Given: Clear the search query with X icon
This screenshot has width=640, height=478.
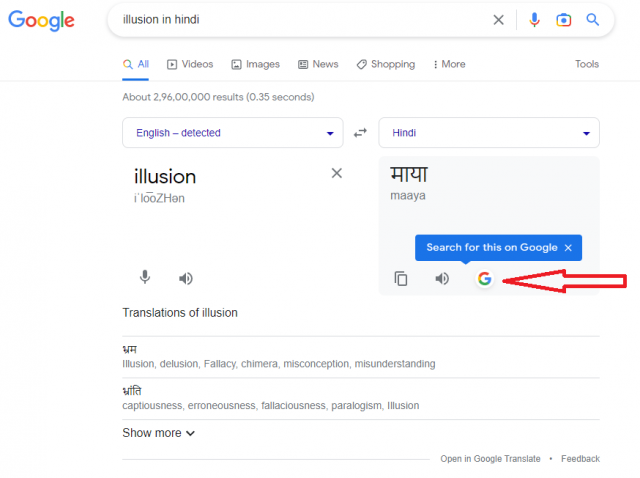Looking at the screenshot, I should pyautogui.click(x=498, y=20).
